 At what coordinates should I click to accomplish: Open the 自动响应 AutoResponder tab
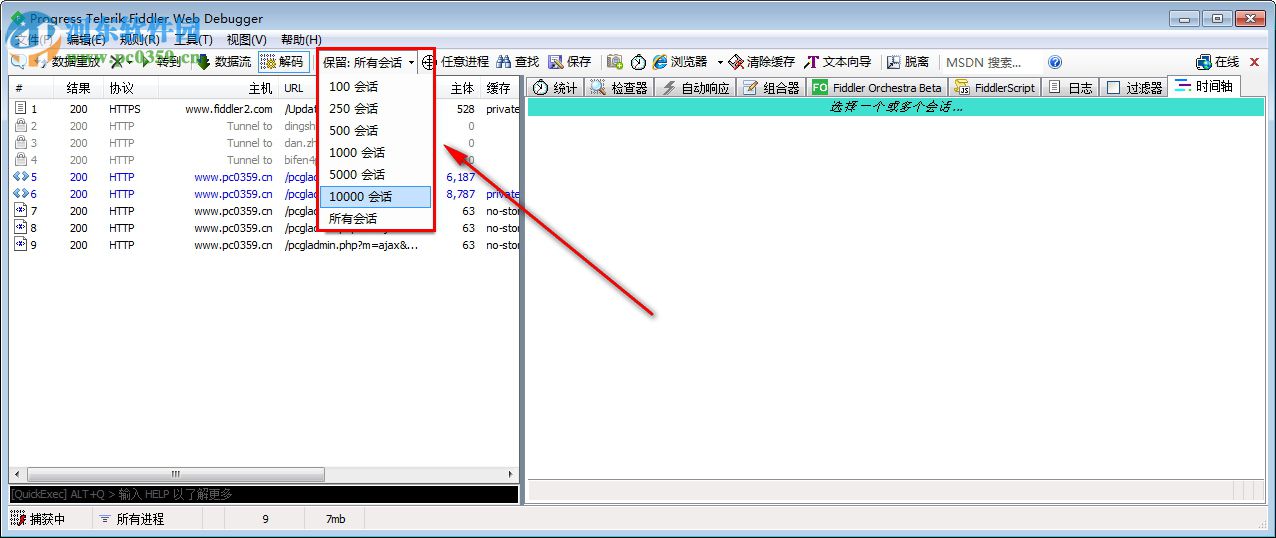pos(696,88)
